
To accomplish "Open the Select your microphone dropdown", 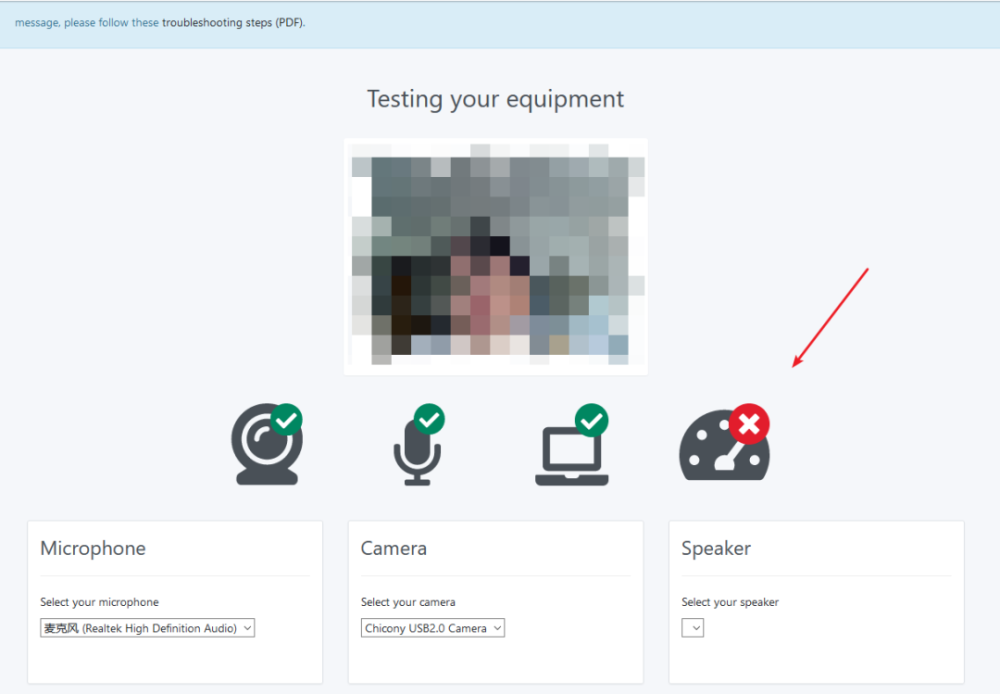I will [x=147, y=628].
